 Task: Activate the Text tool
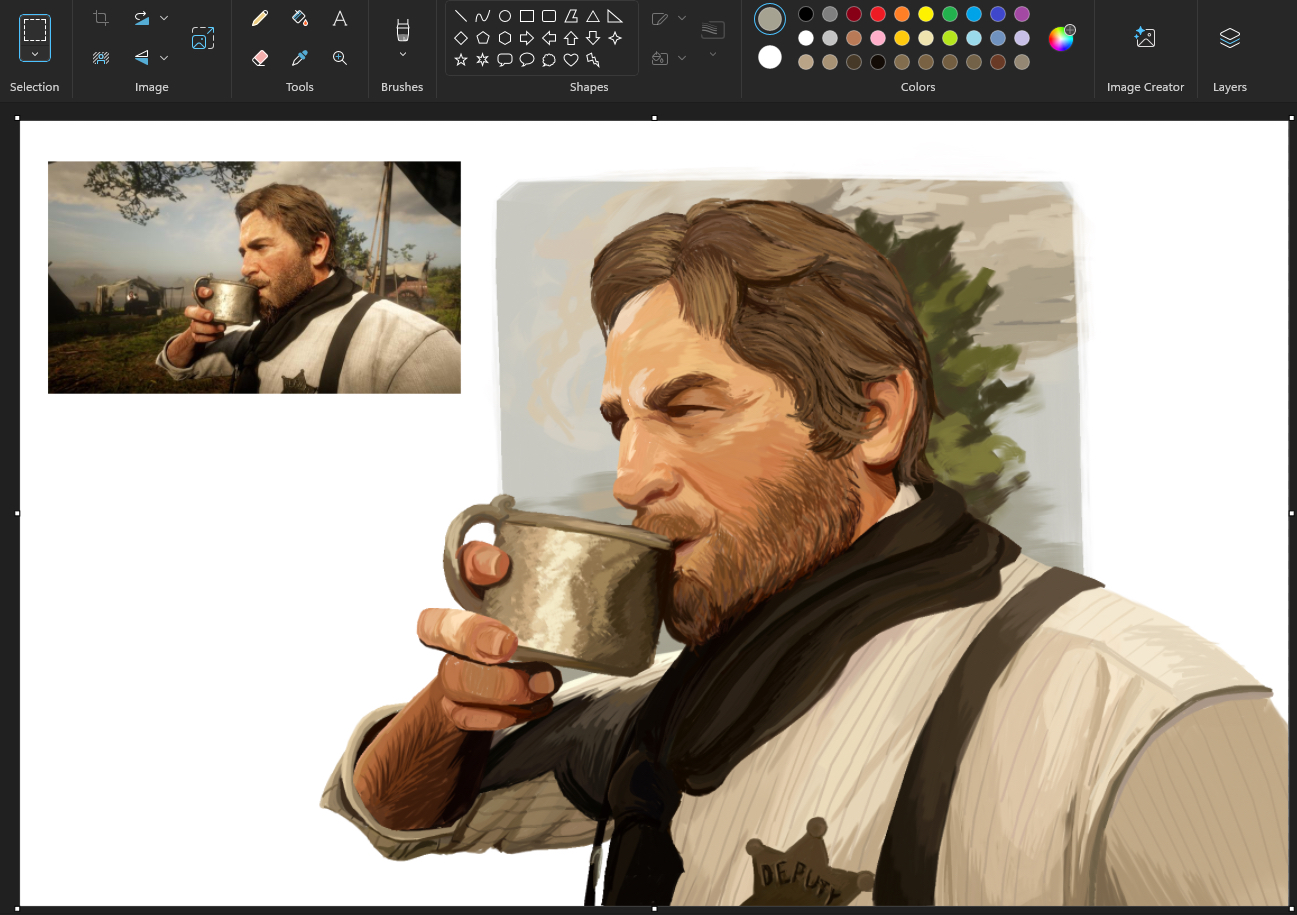pos(340,18)
